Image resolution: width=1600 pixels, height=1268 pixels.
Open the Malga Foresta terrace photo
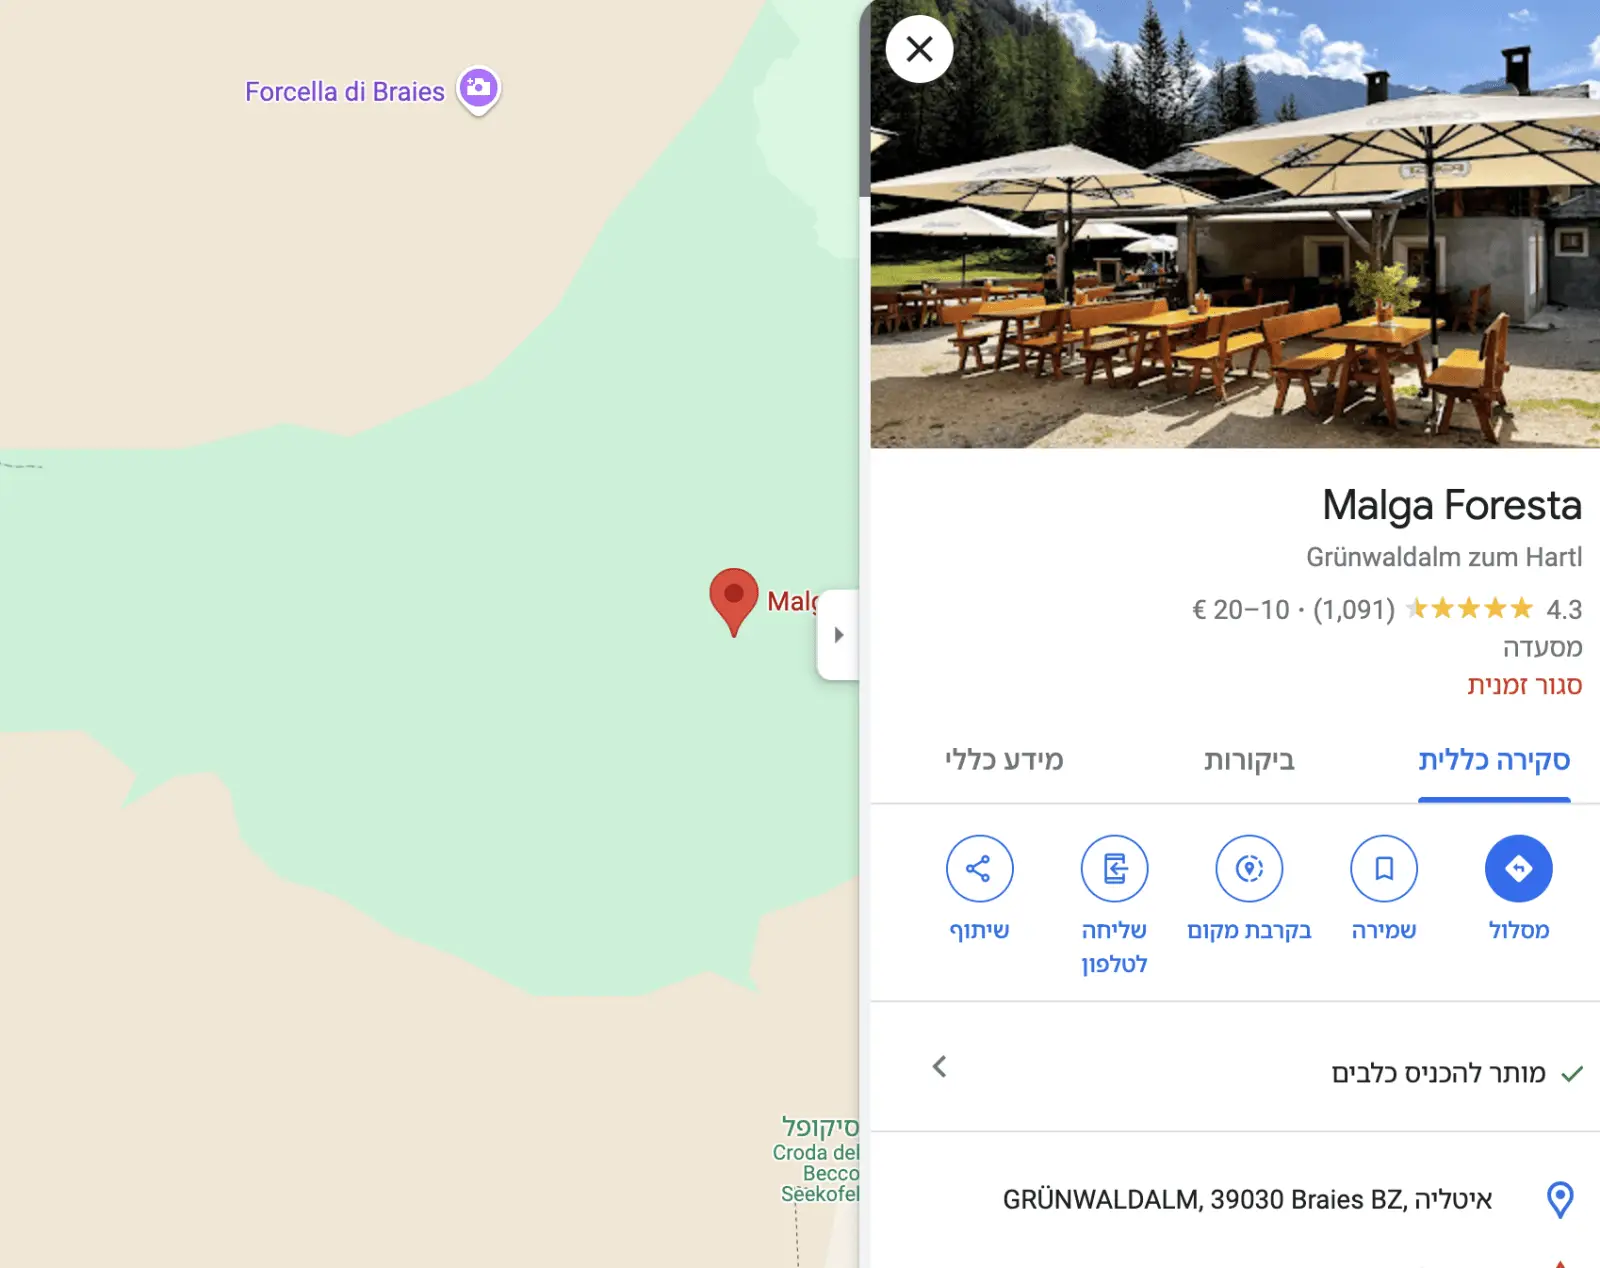pos(1235,224)
